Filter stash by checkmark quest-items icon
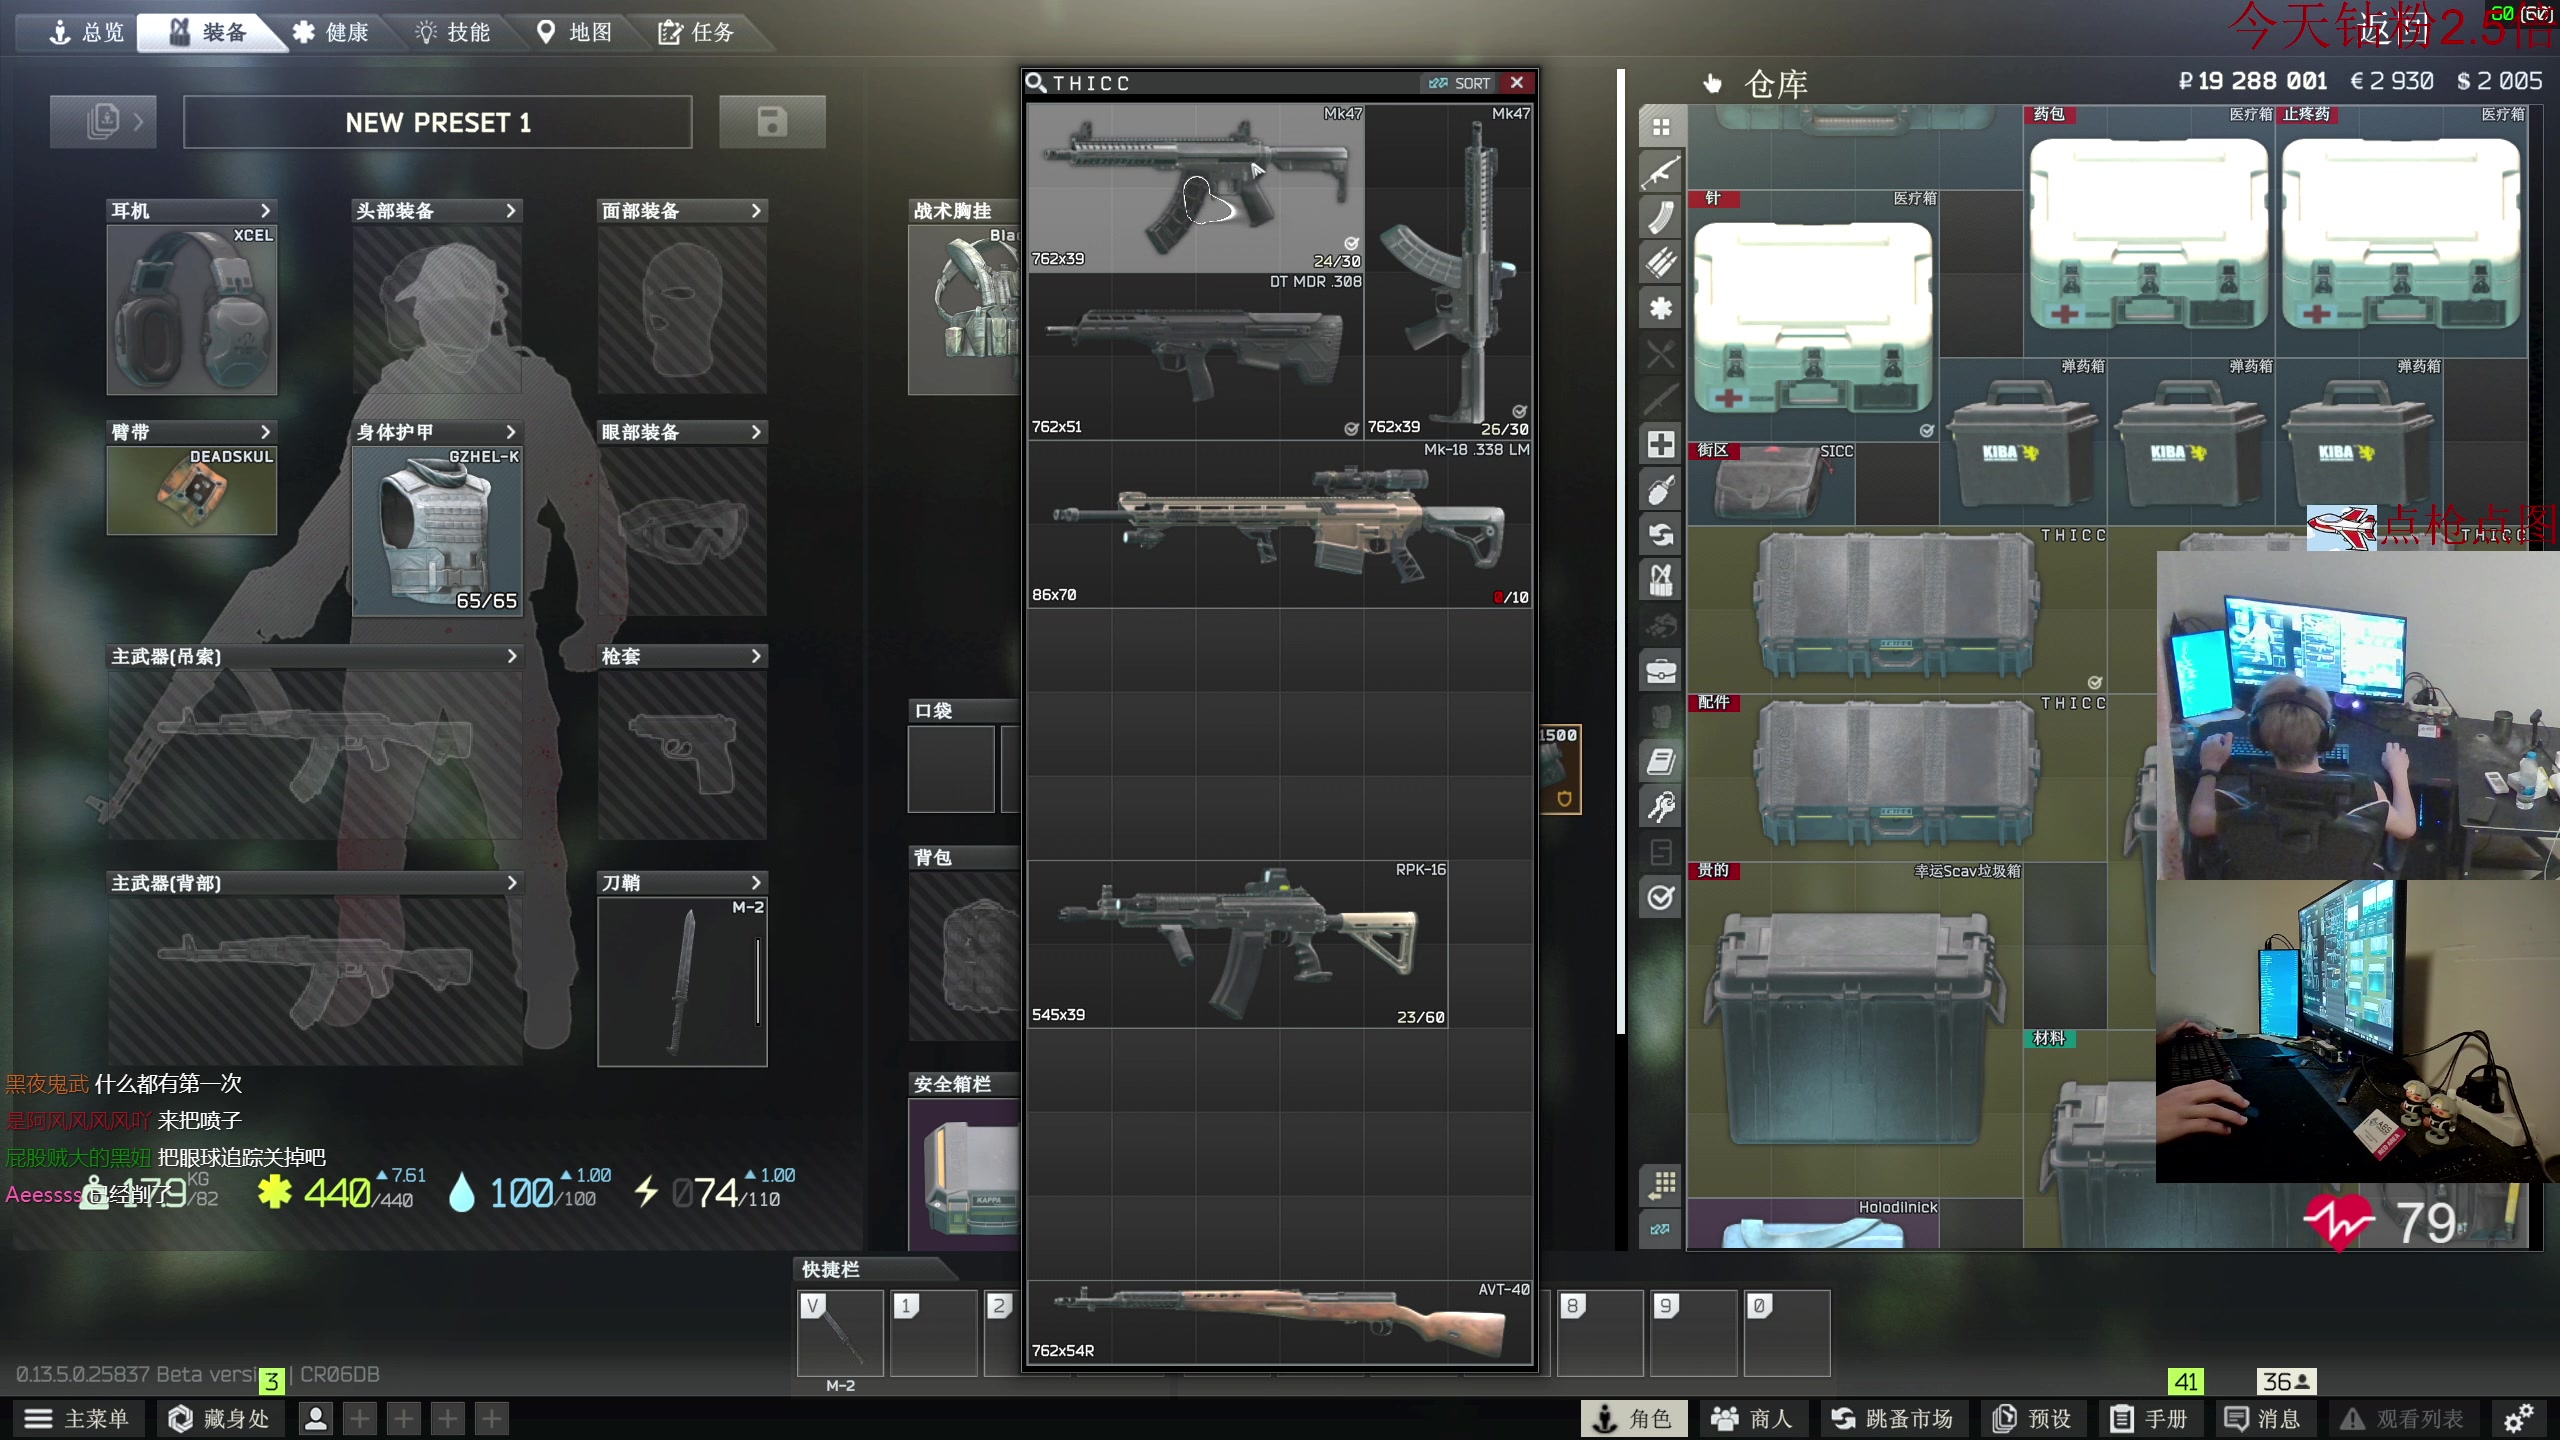The height and width of the screenshot is (1440, 2560). click(x=1661, y=897)
